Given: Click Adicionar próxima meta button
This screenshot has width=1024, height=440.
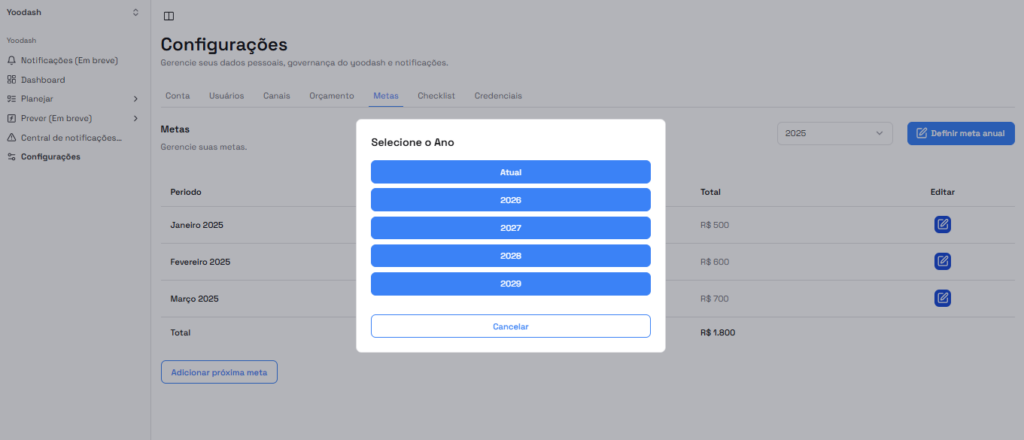Looking at the screenshot, I should click(219, 372).
